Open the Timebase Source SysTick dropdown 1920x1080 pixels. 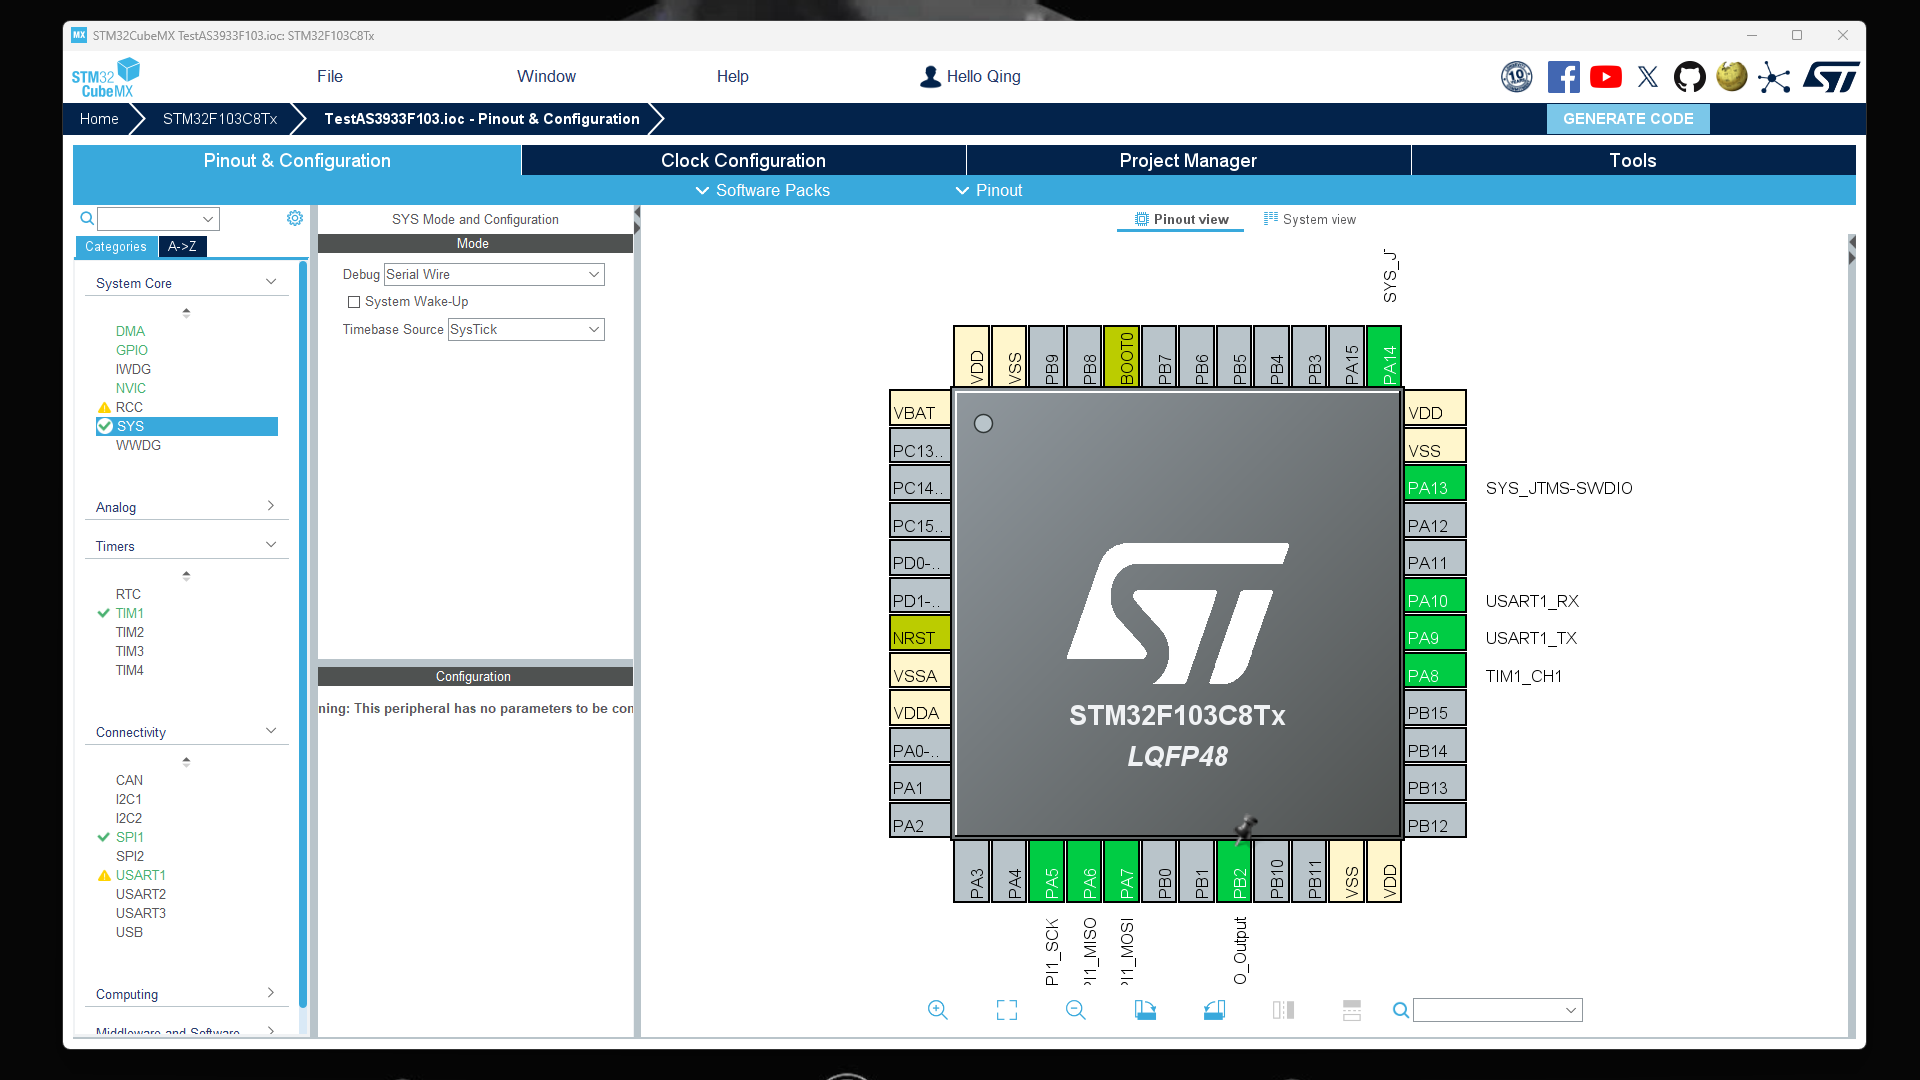[525, 329]
